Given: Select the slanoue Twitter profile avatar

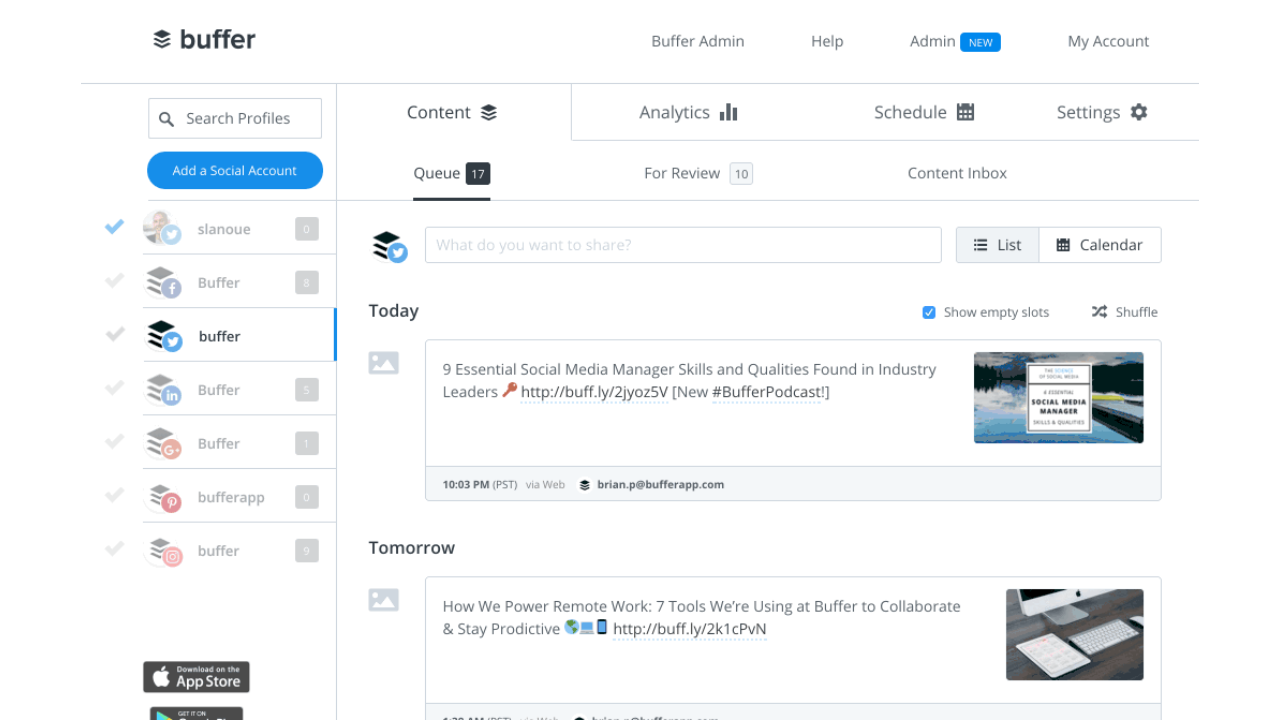Looking at the screenshot, I should click(162, 228).
